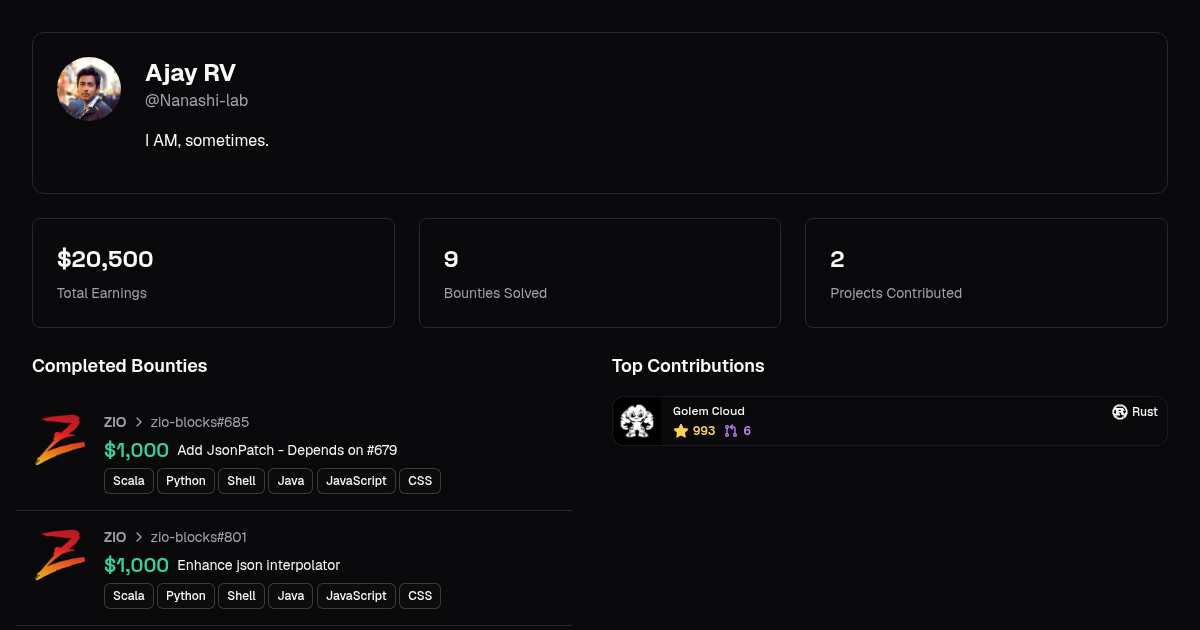Open the ZIO logo beside zio-blocks#801
Screen dimensions: 1200x630
click(60, 555)
